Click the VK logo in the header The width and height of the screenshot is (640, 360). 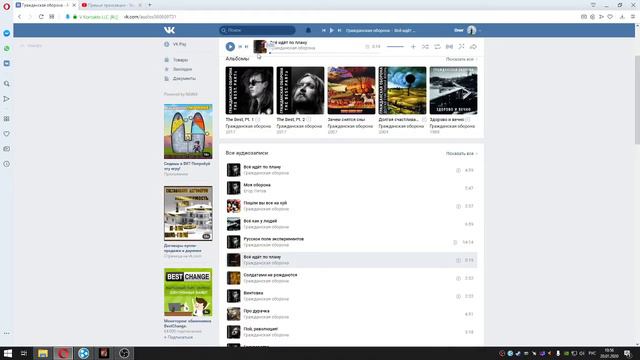coord(169,30)
